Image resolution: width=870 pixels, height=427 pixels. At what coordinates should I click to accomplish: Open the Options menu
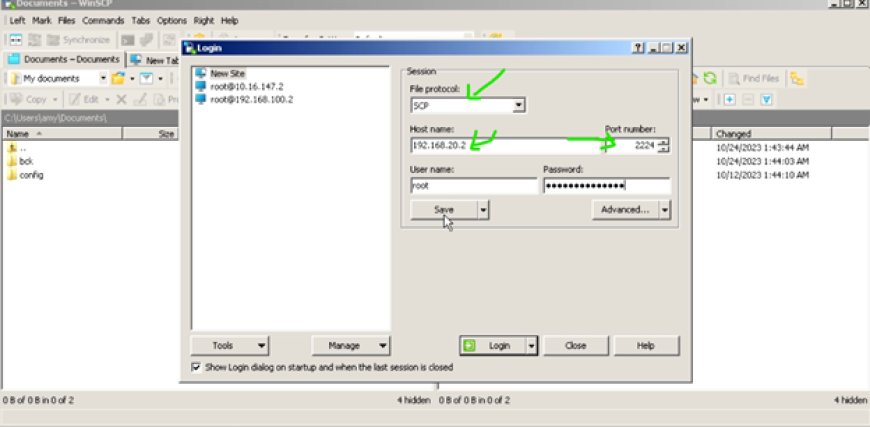[172, 21]
